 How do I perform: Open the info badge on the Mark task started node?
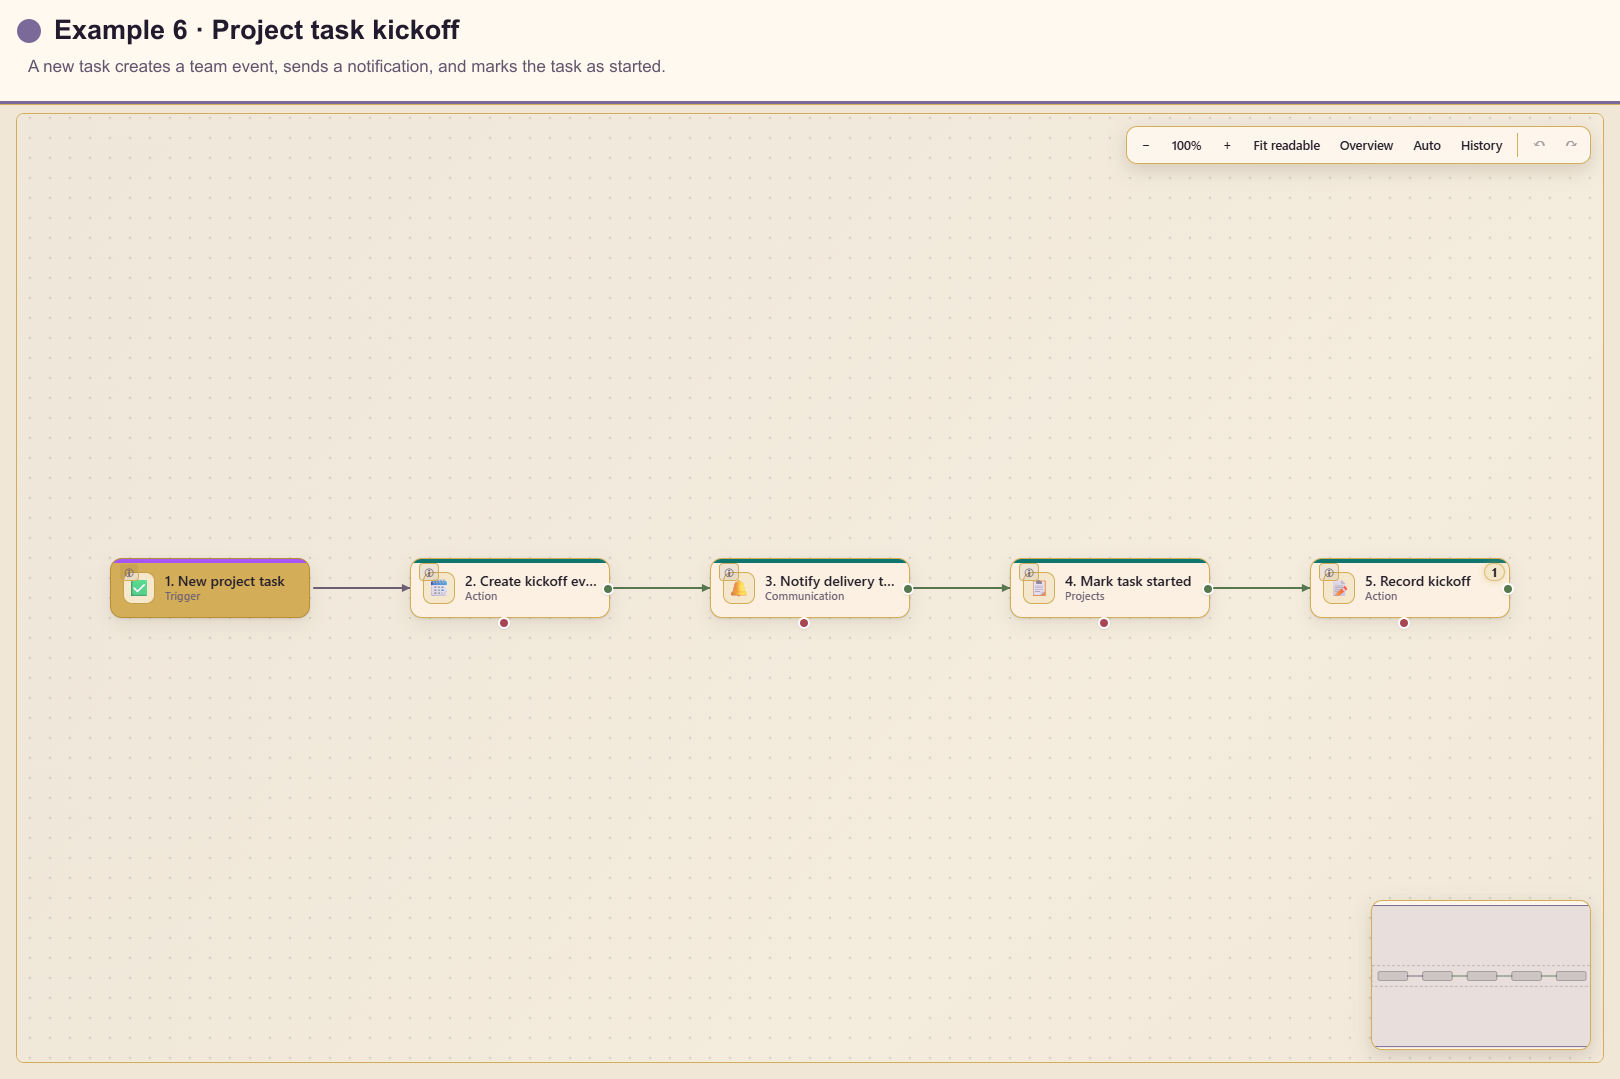pyautogui.click(x=1029, y=573)
